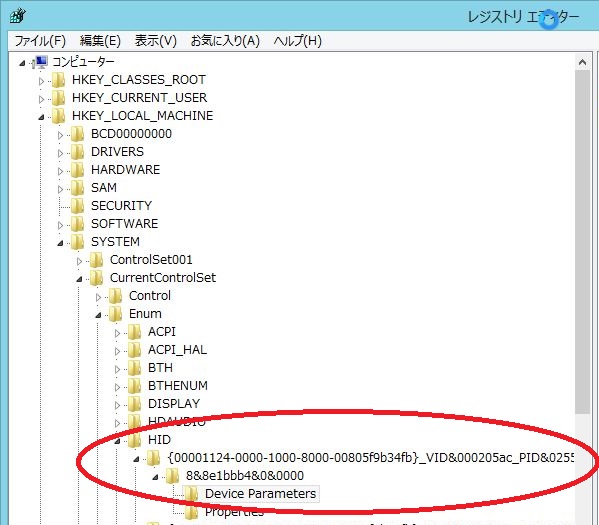Click SAM folder icon
599x525 pixels.
[78, 188]
